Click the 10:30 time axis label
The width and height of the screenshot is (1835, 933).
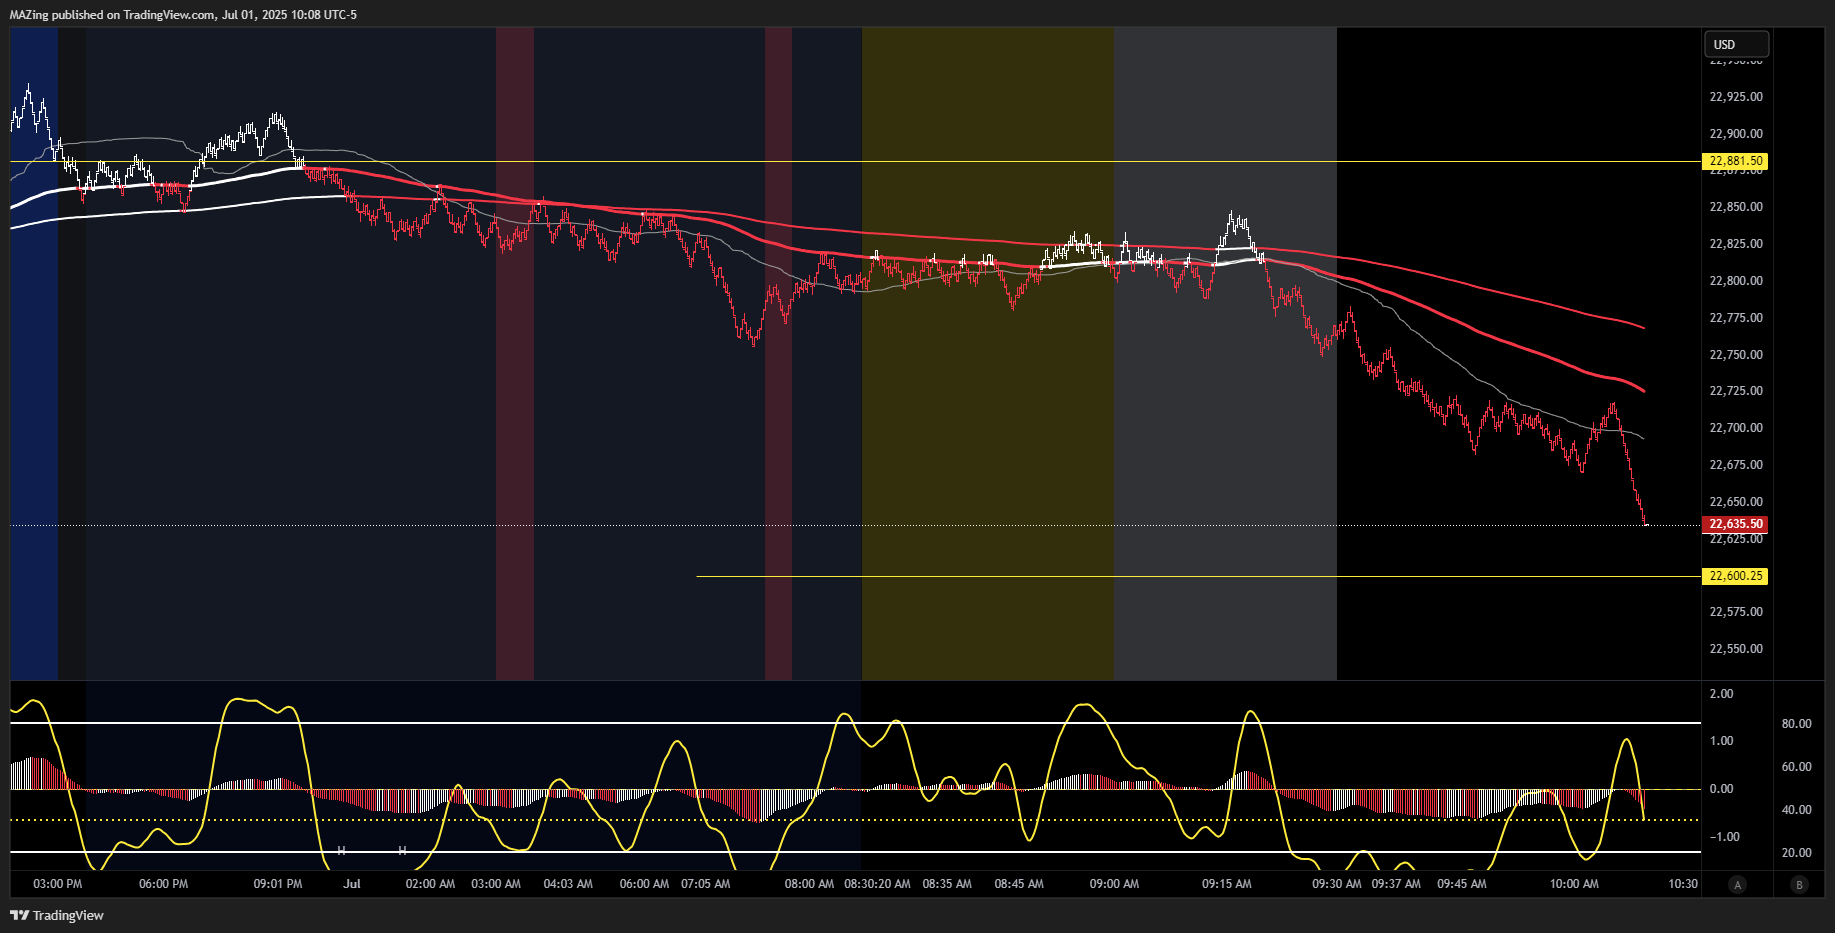(x=1683, y=884)
